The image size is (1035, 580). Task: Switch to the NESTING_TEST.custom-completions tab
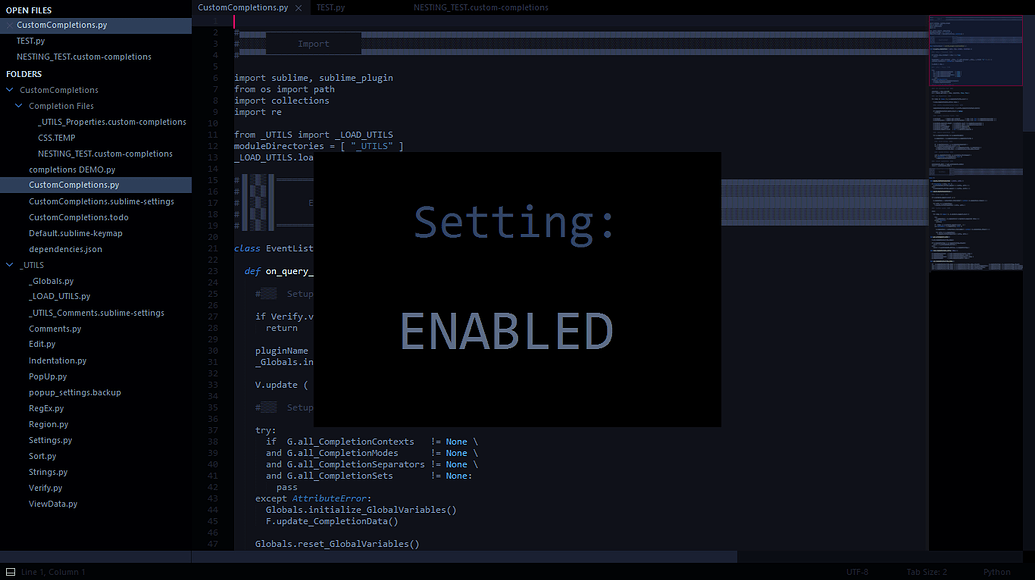click(480, 6)
